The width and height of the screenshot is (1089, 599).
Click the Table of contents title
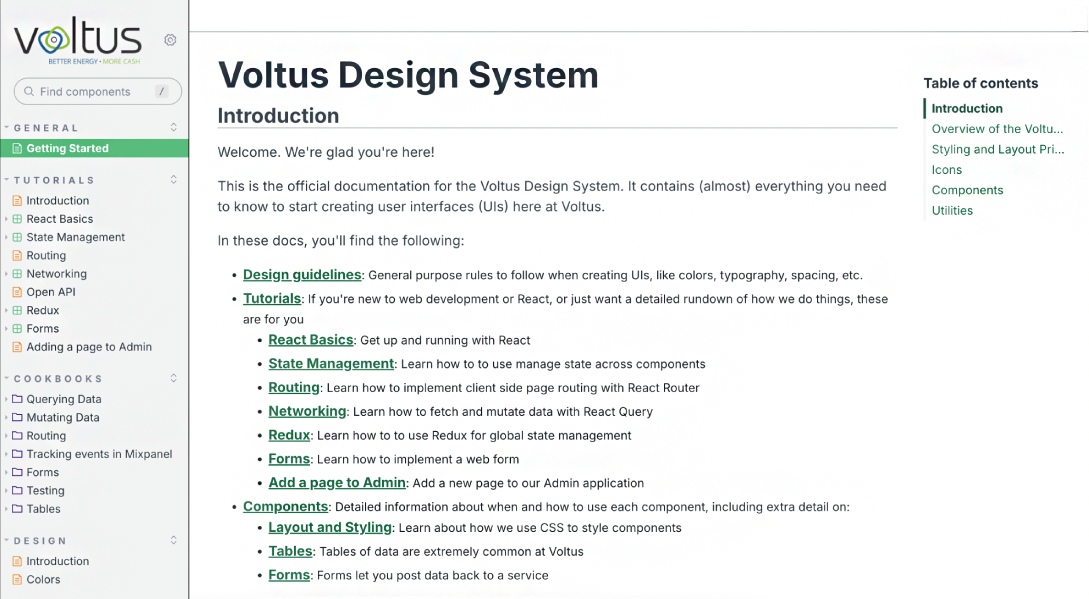coord(981,83)
